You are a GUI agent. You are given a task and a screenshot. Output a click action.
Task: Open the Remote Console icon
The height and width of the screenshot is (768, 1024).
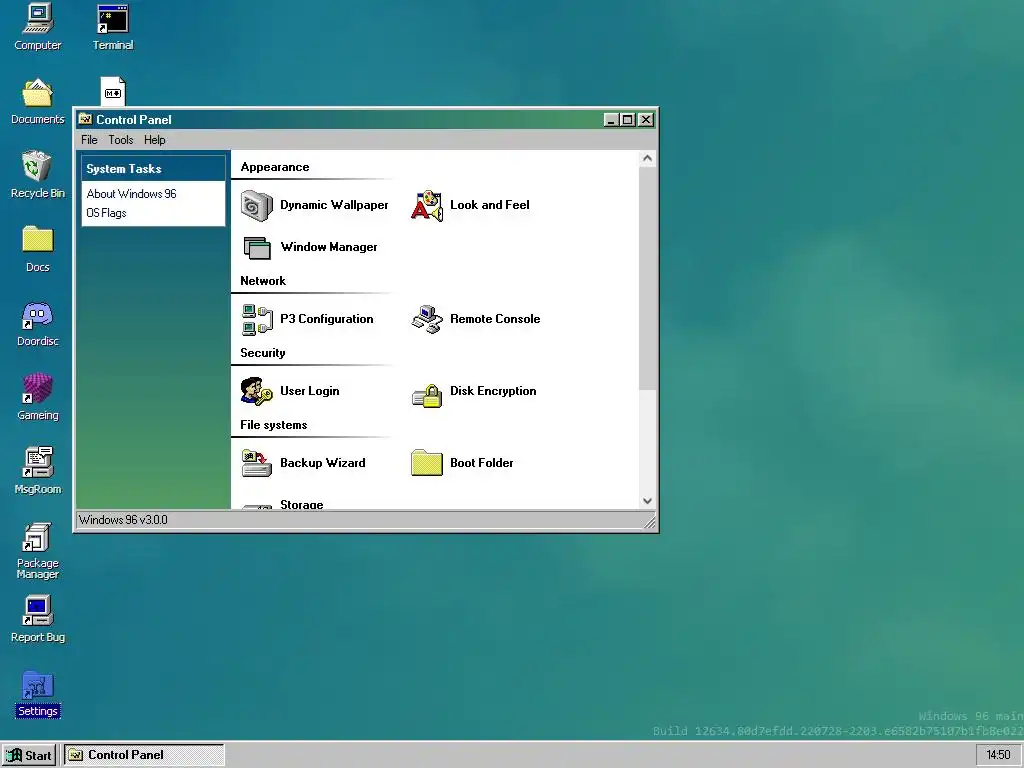coord(427,319)
